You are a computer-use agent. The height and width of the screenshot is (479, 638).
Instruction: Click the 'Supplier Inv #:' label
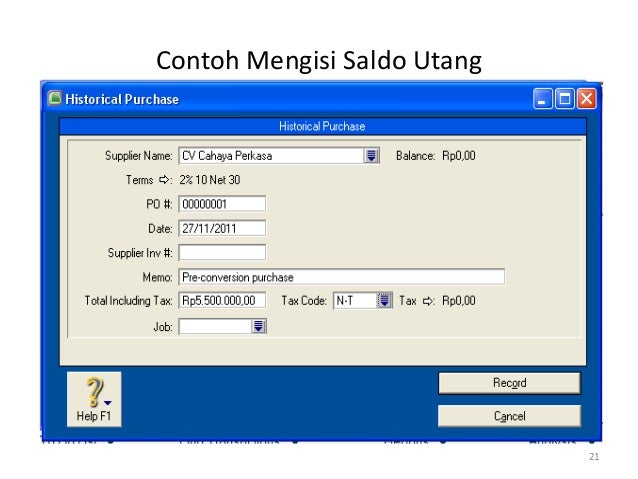140,253
